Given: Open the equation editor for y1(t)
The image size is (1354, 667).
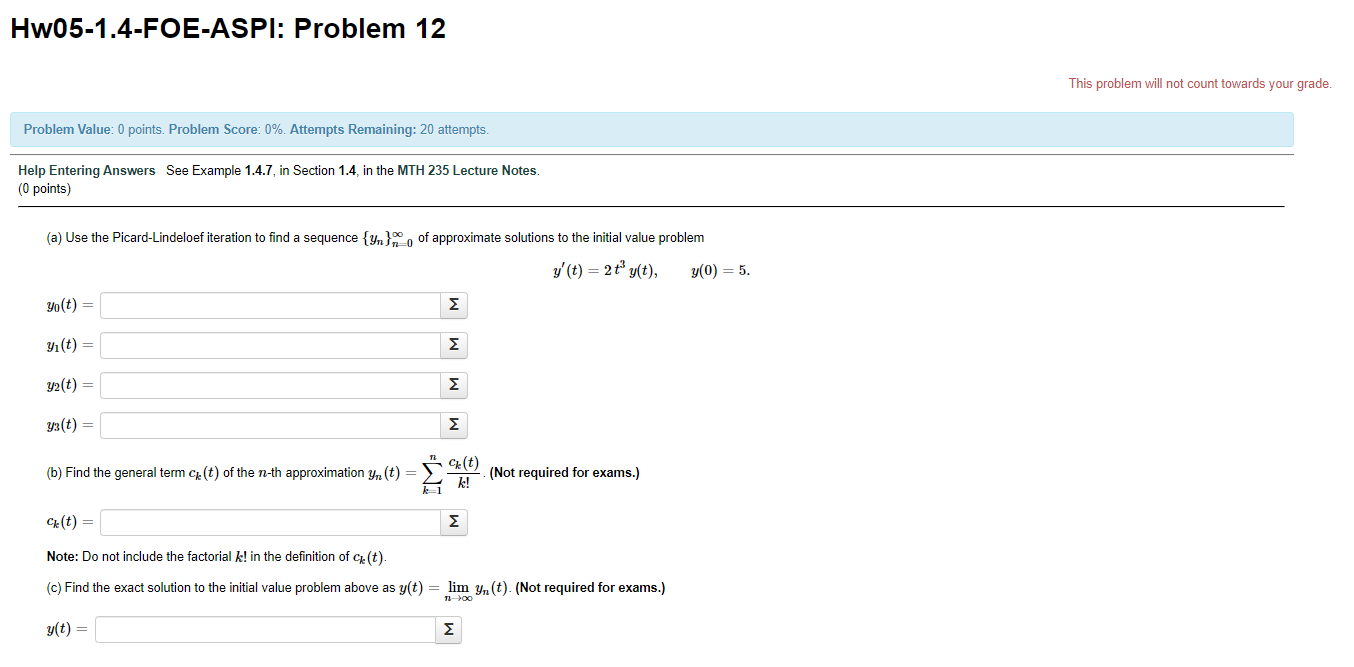Looking at the screenshot, I should click(453, 345).
